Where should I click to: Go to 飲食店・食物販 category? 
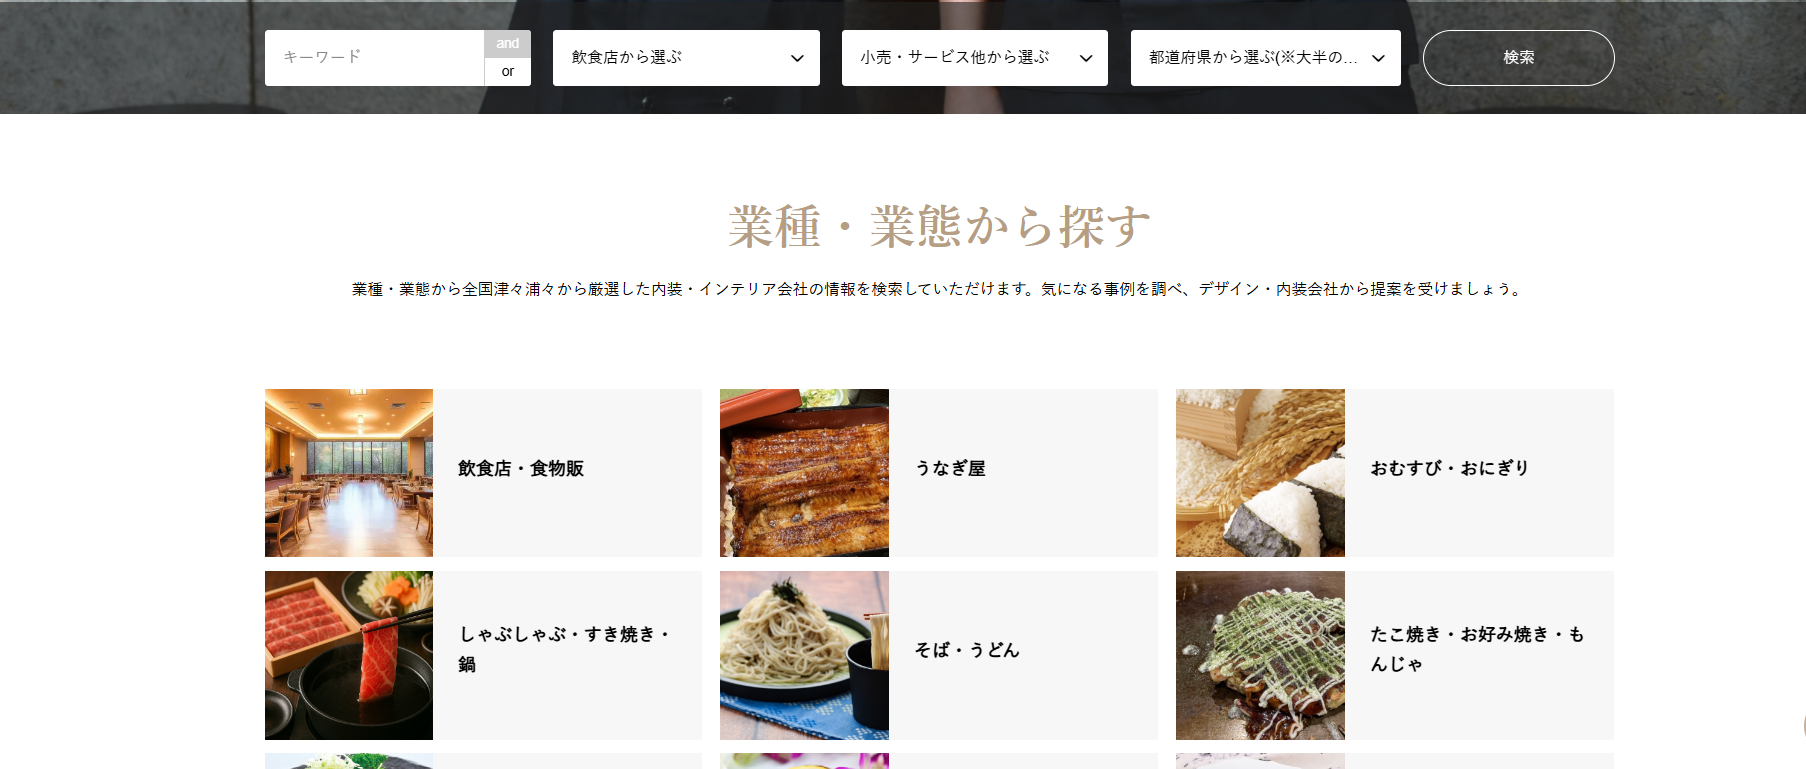tap(521, 468)
